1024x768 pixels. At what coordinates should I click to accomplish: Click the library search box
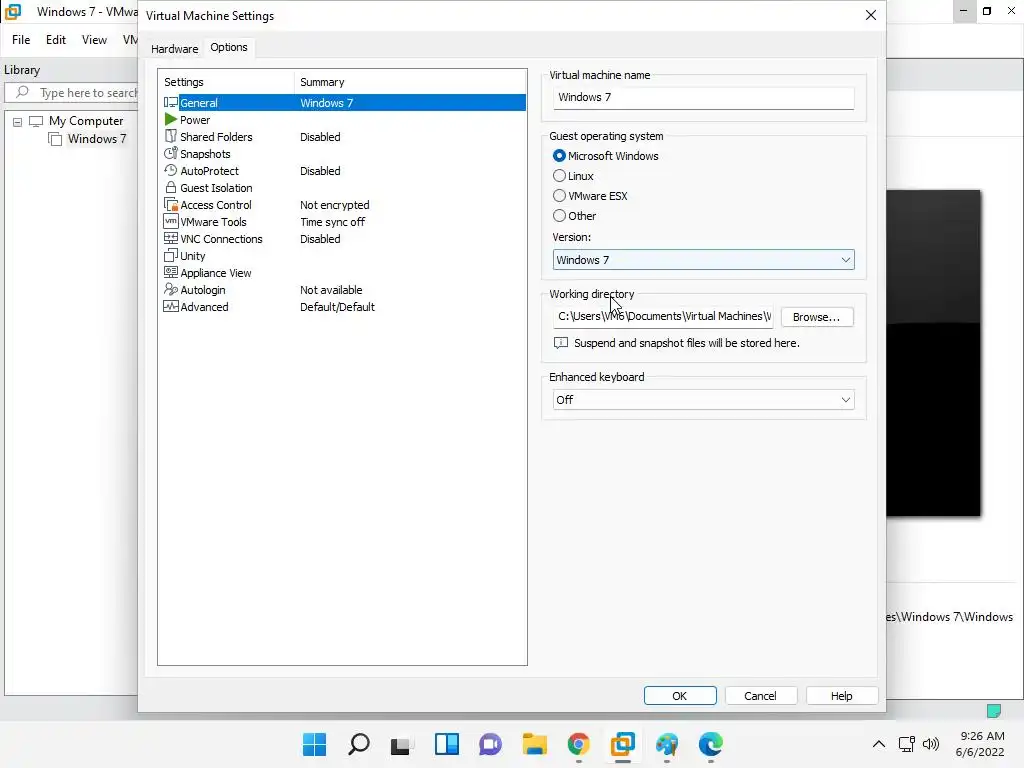(x=73, y=93)
